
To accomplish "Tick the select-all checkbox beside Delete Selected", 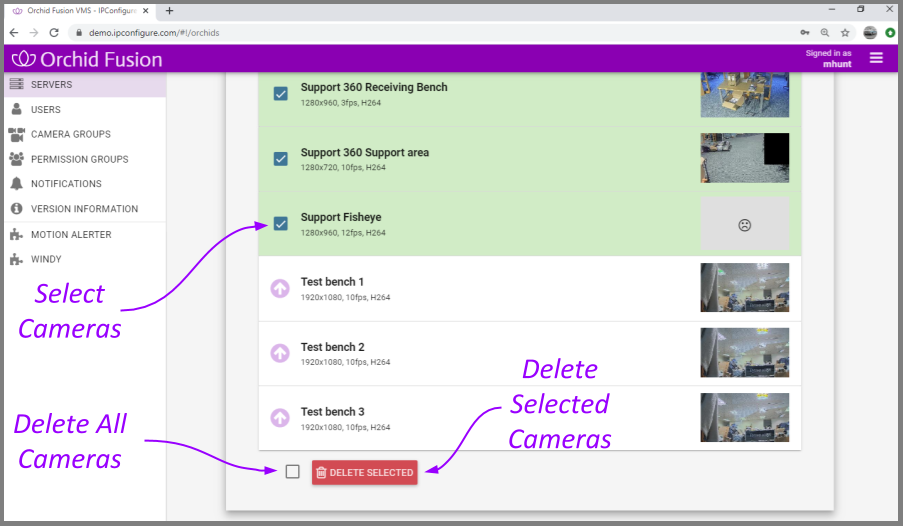I will pyautogui.click(x=293, y=472).
